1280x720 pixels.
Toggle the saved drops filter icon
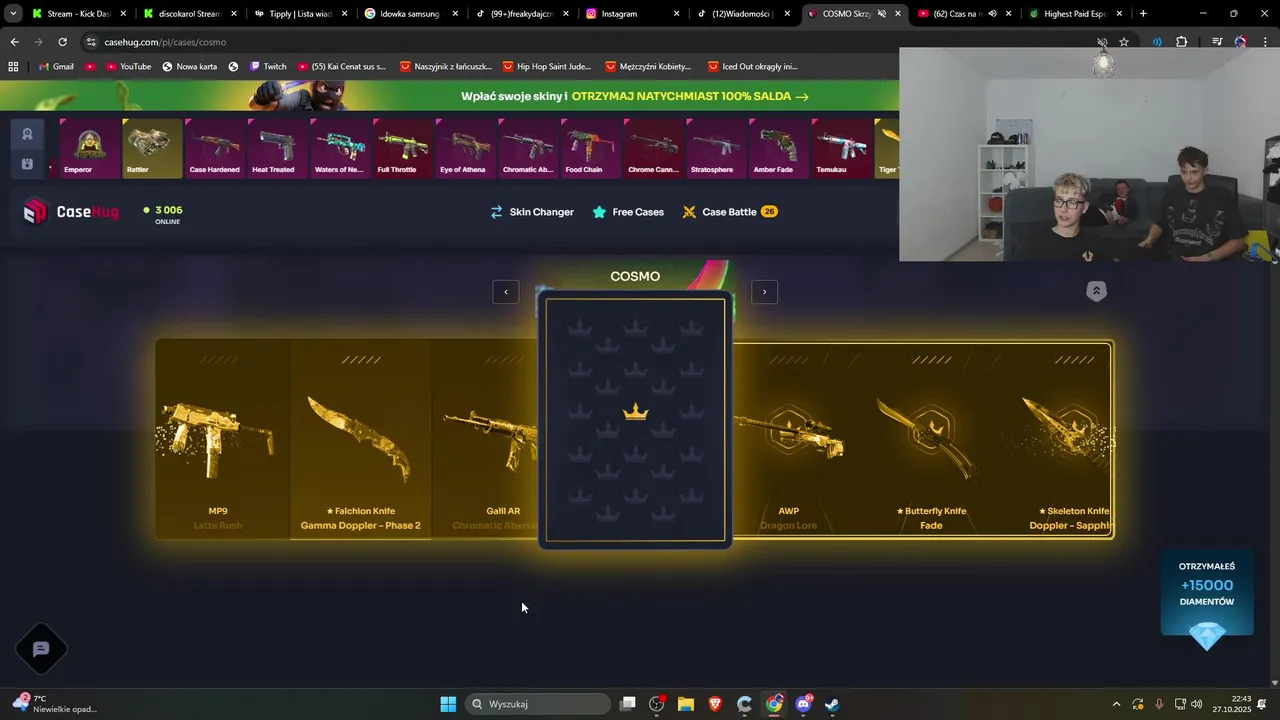pos(27,164)
